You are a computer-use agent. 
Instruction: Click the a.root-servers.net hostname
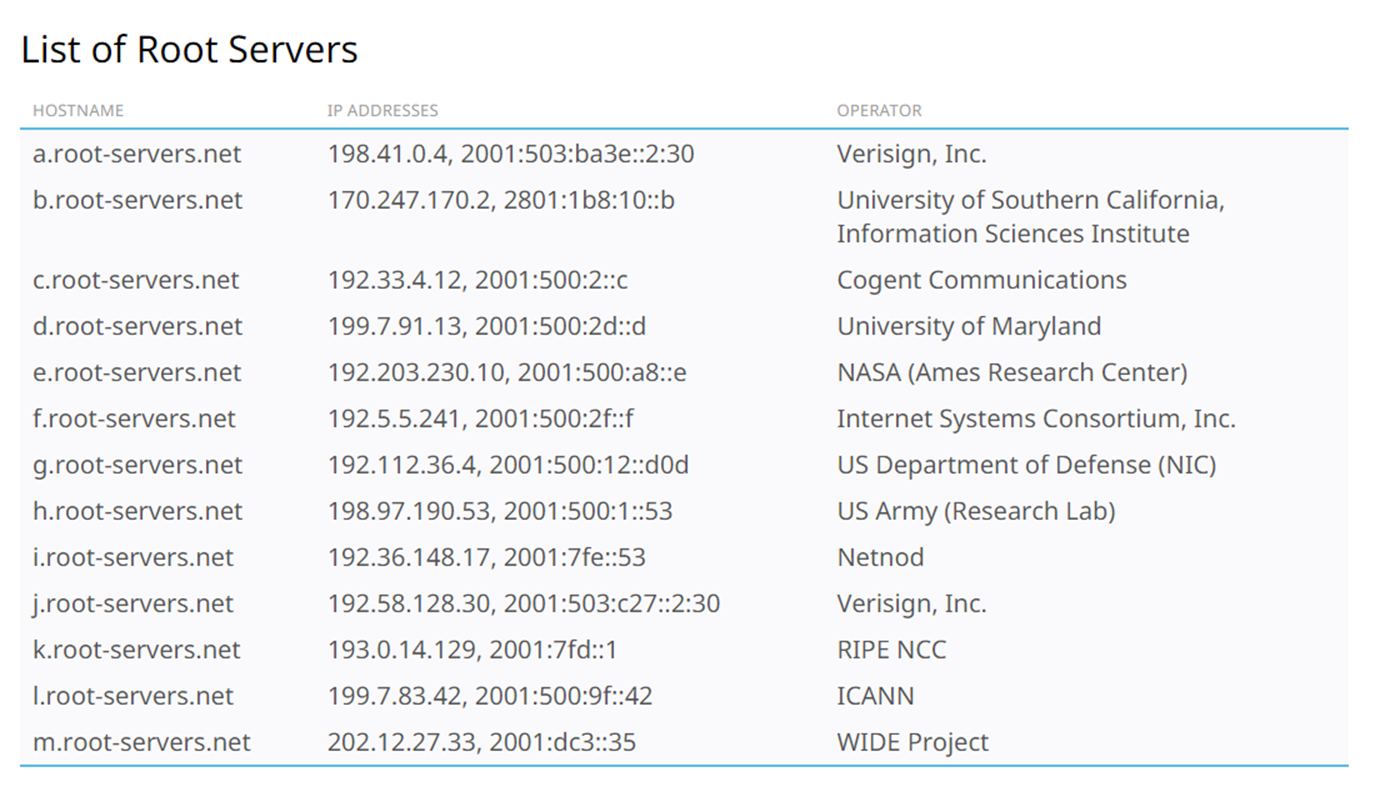[x=137, y=154]
